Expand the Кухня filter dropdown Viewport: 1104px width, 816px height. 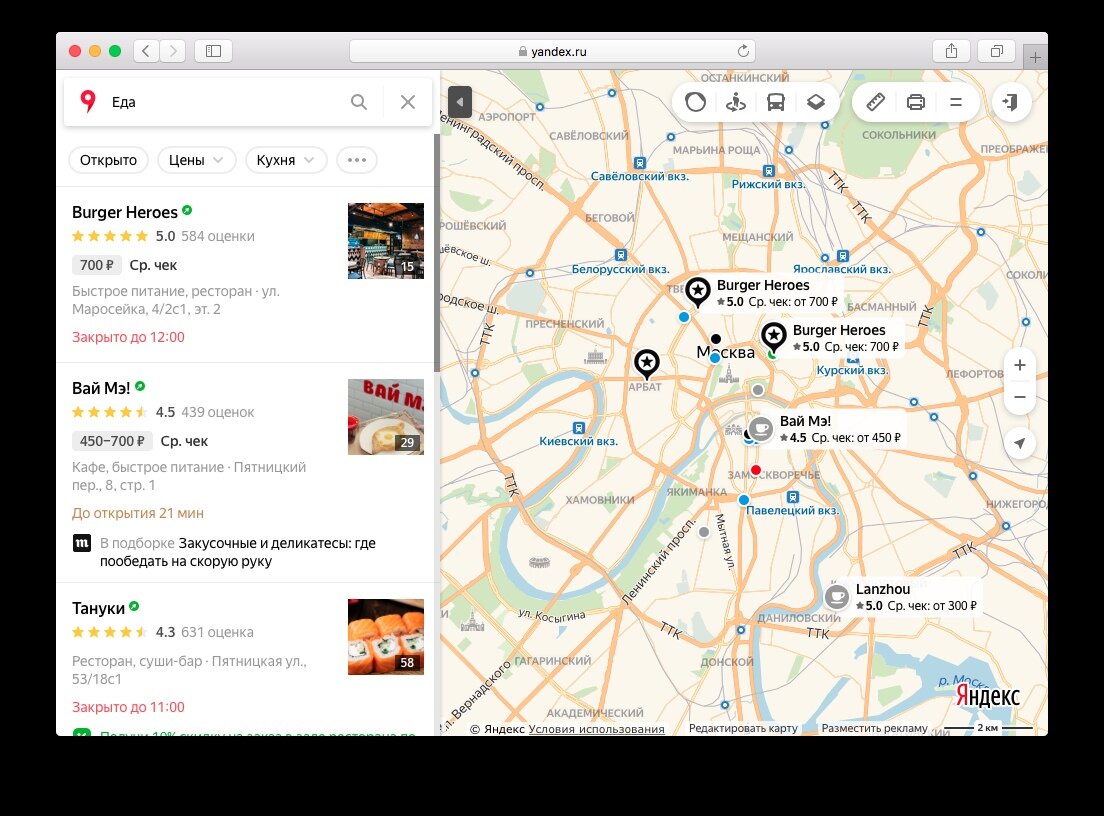point(286,160)
